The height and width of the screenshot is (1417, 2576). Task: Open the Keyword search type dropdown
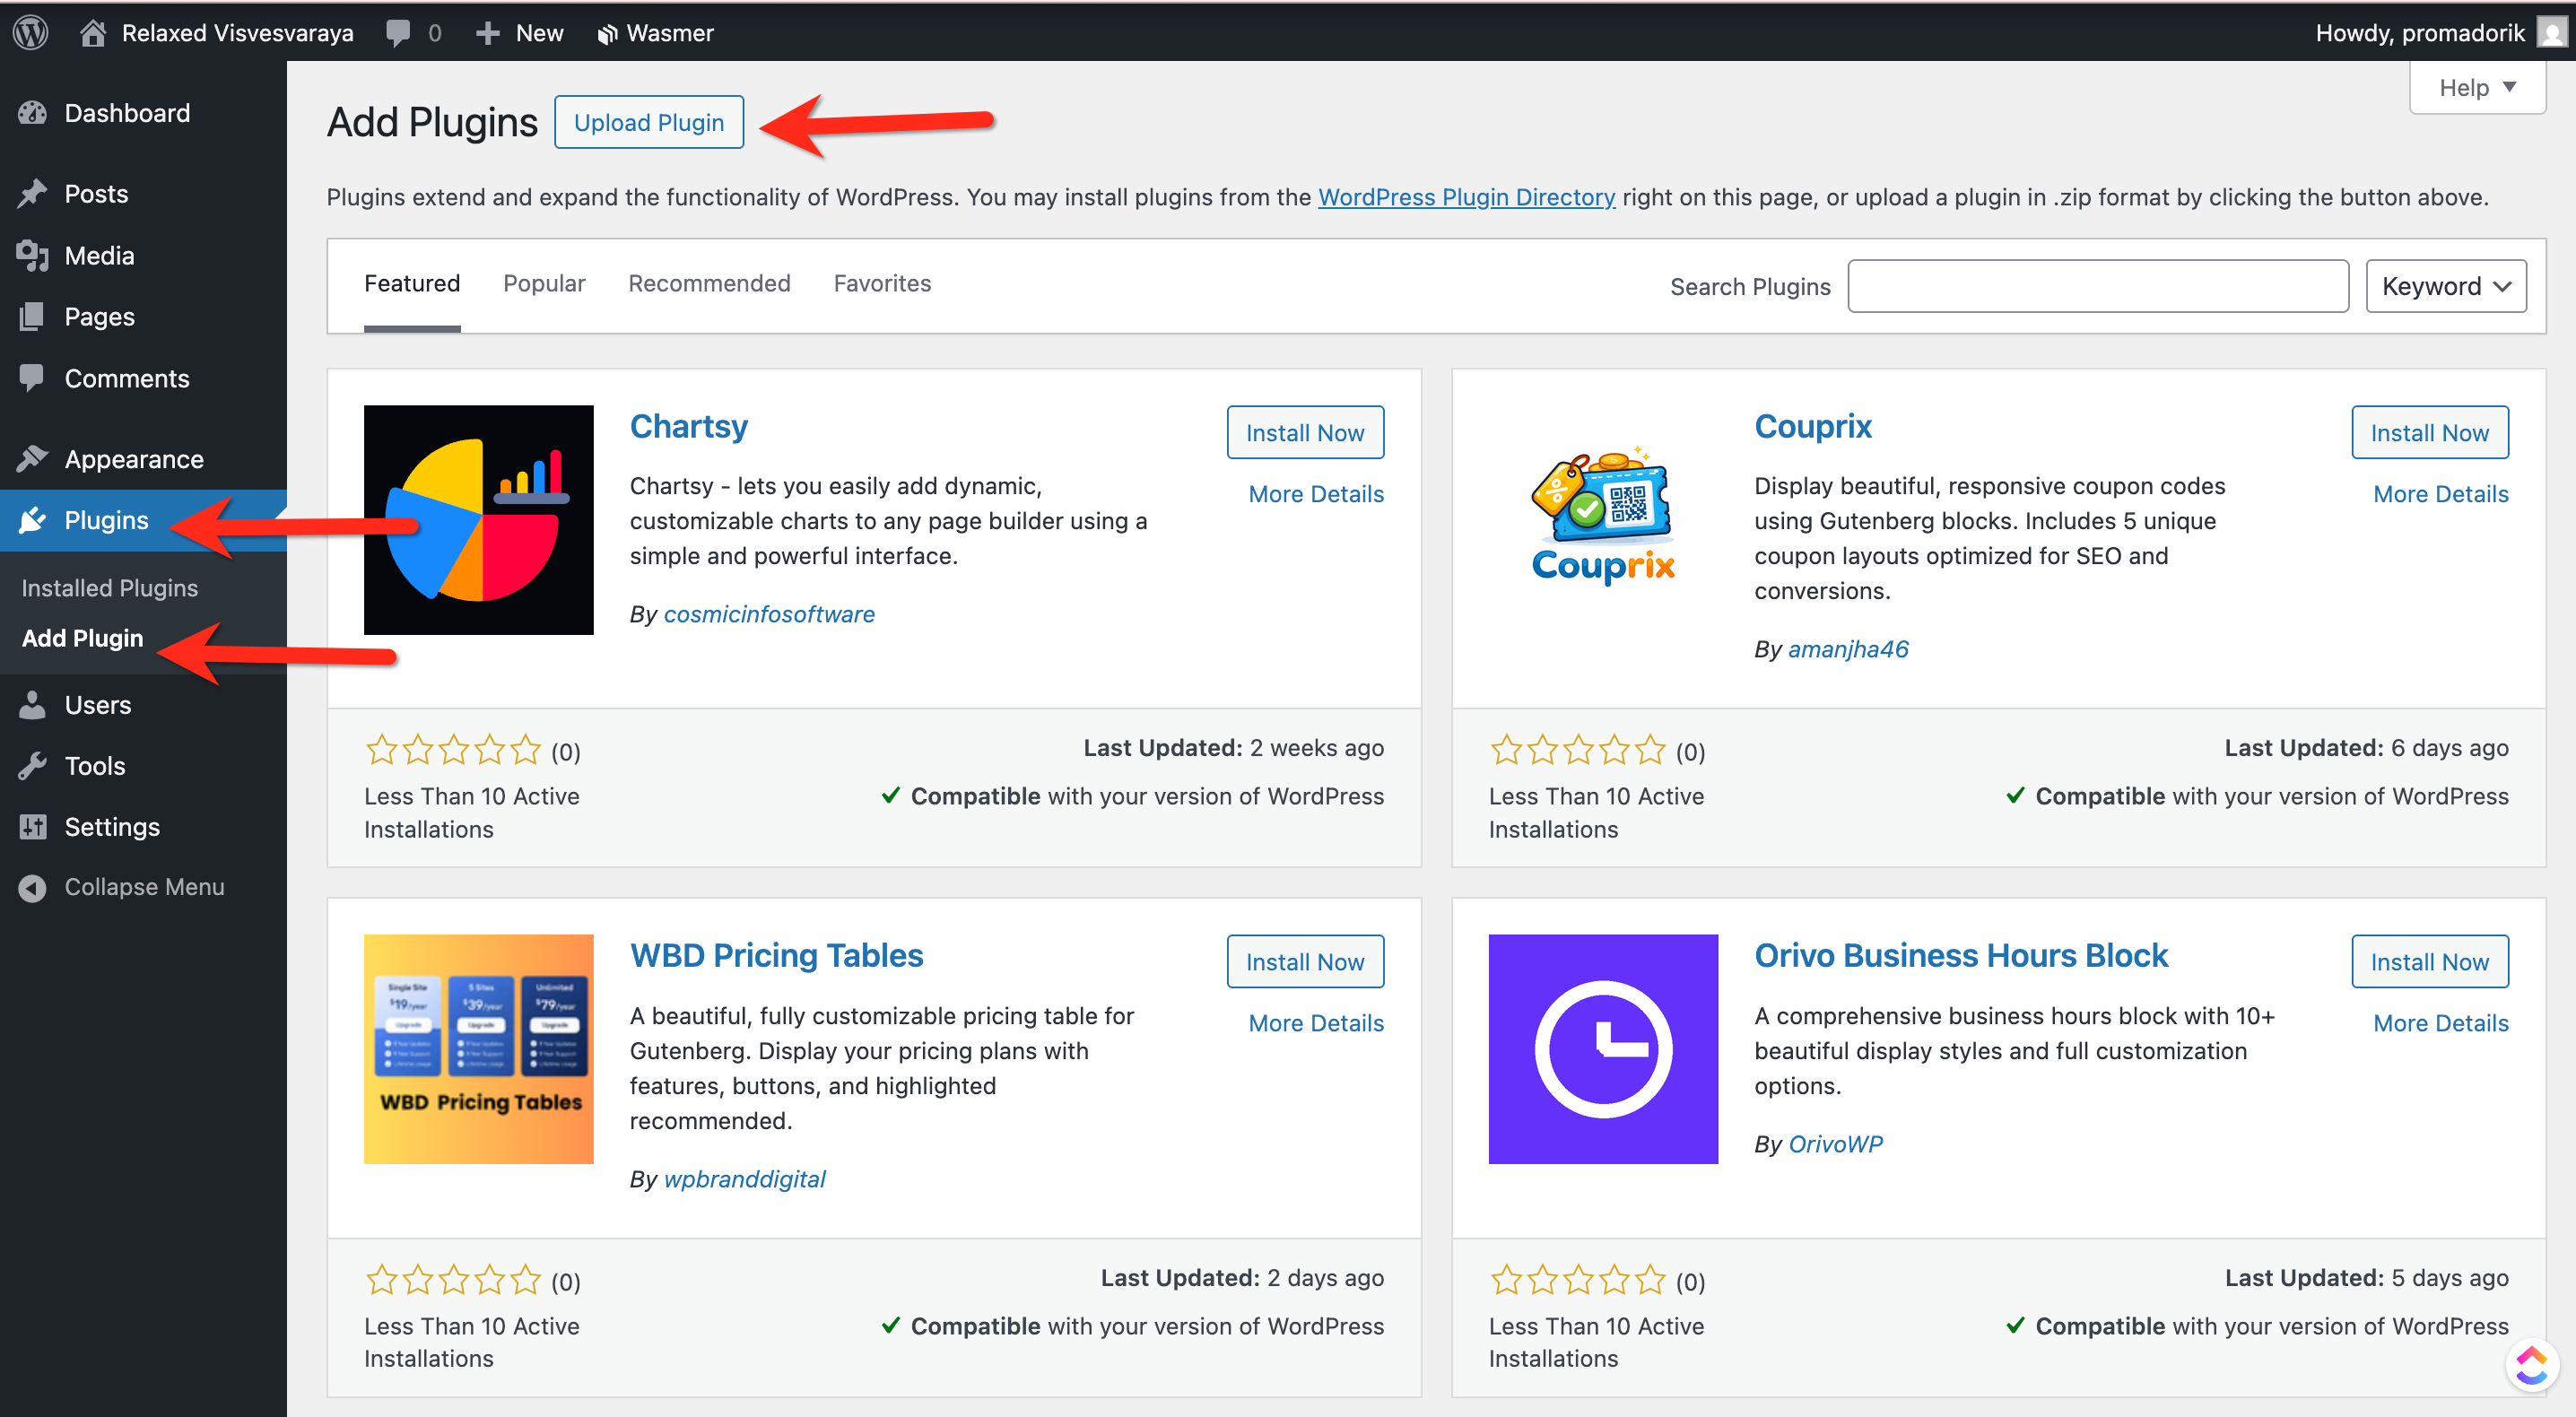pyautogui.click(x=2445, y=286)
